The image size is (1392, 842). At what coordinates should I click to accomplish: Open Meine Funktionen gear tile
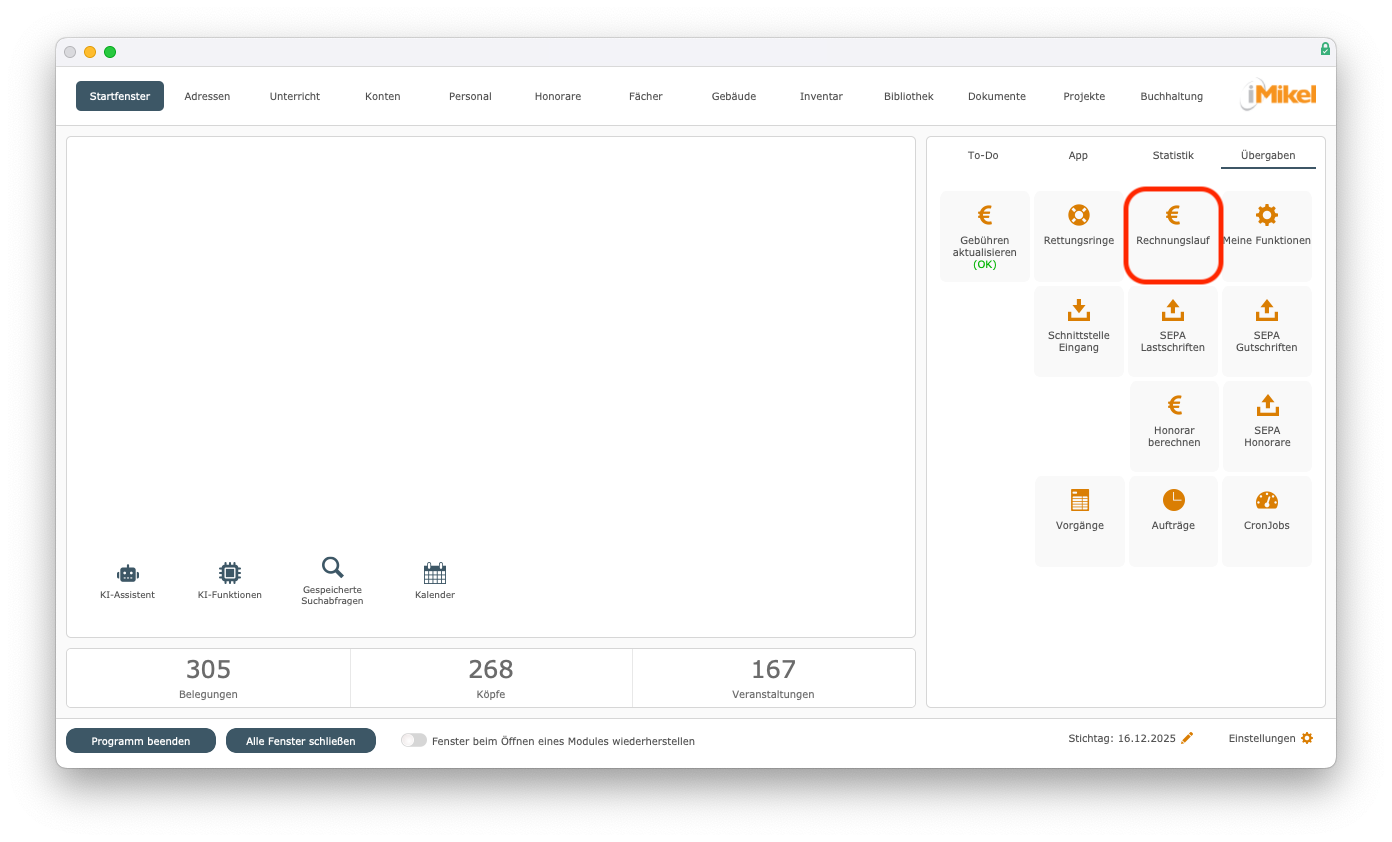point(1266,215)
